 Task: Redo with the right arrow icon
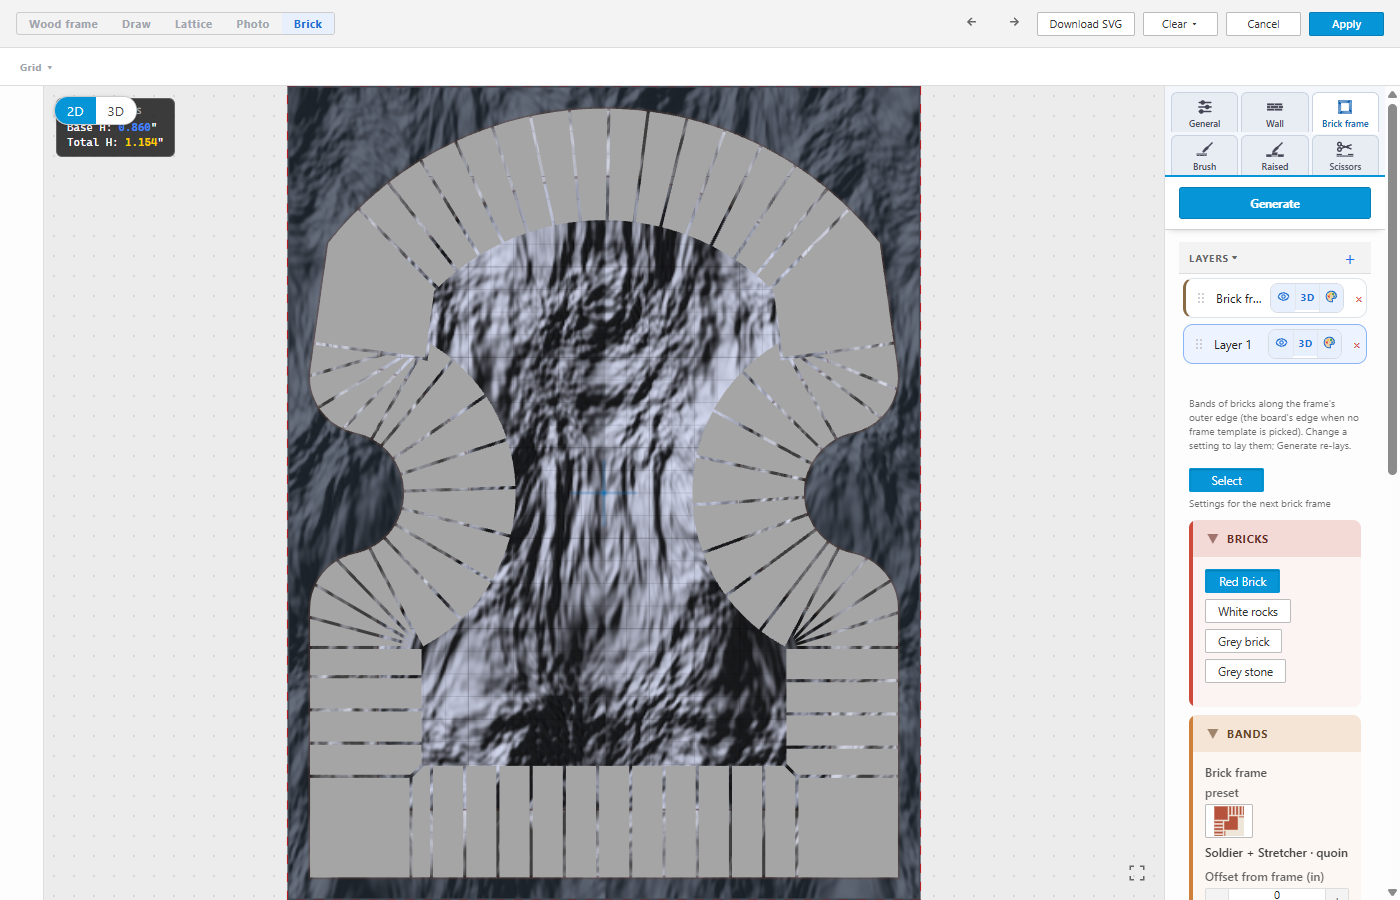1014,22
